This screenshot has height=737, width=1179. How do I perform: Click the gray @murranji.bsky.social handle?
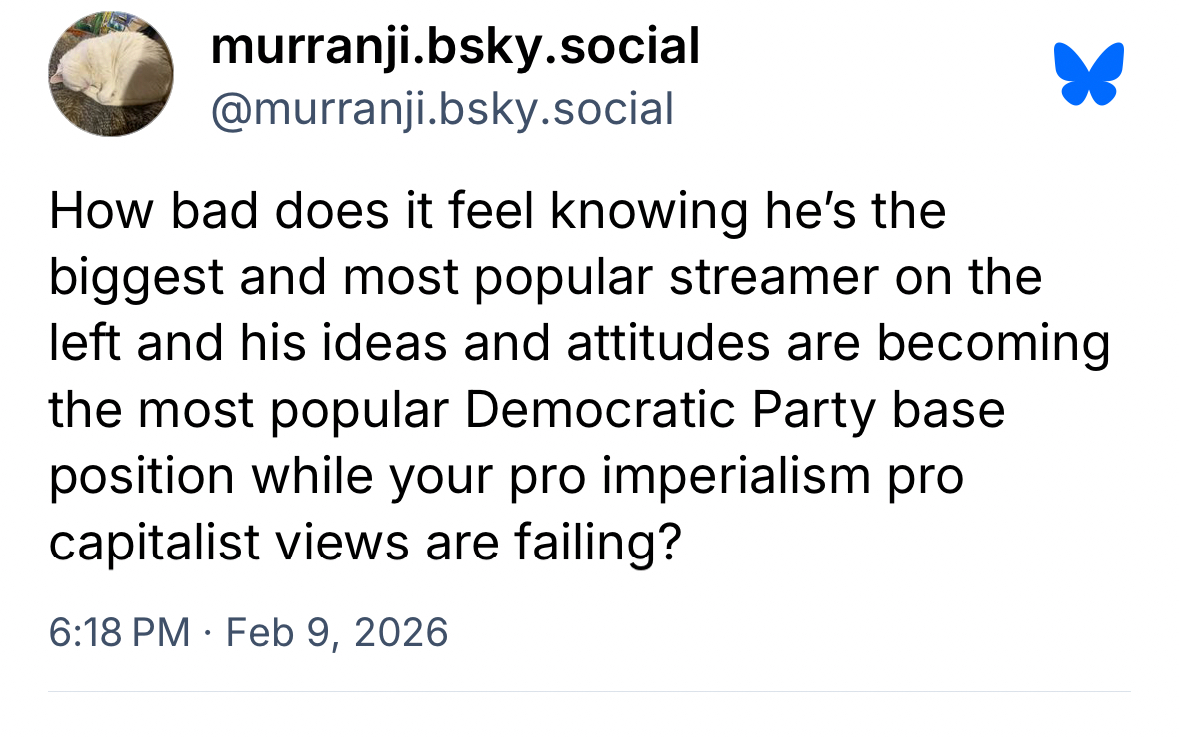coord(441,108)
